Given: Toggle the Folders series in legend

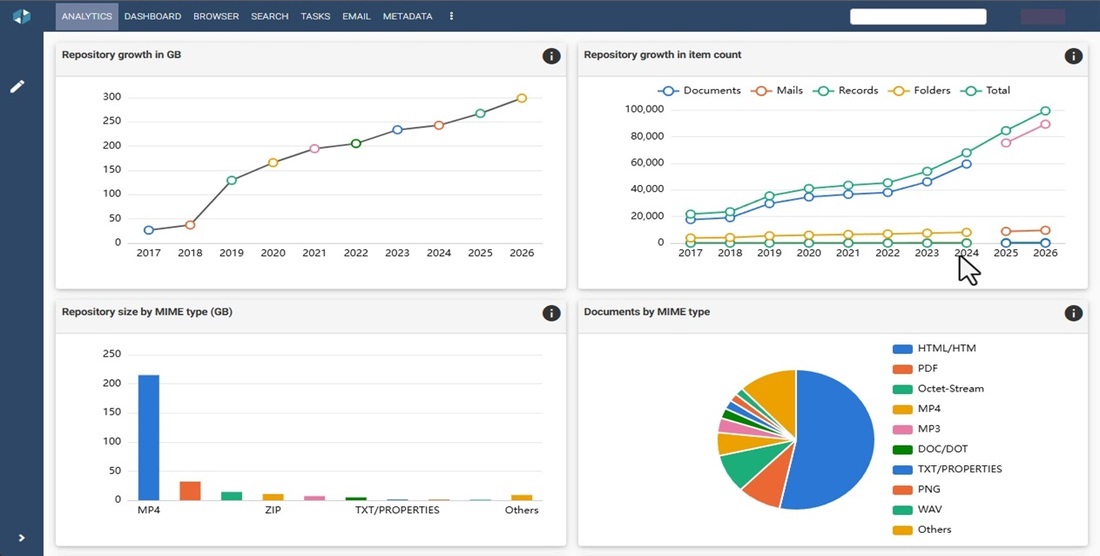Looking at the screenshot, I should tap(919, 90).
